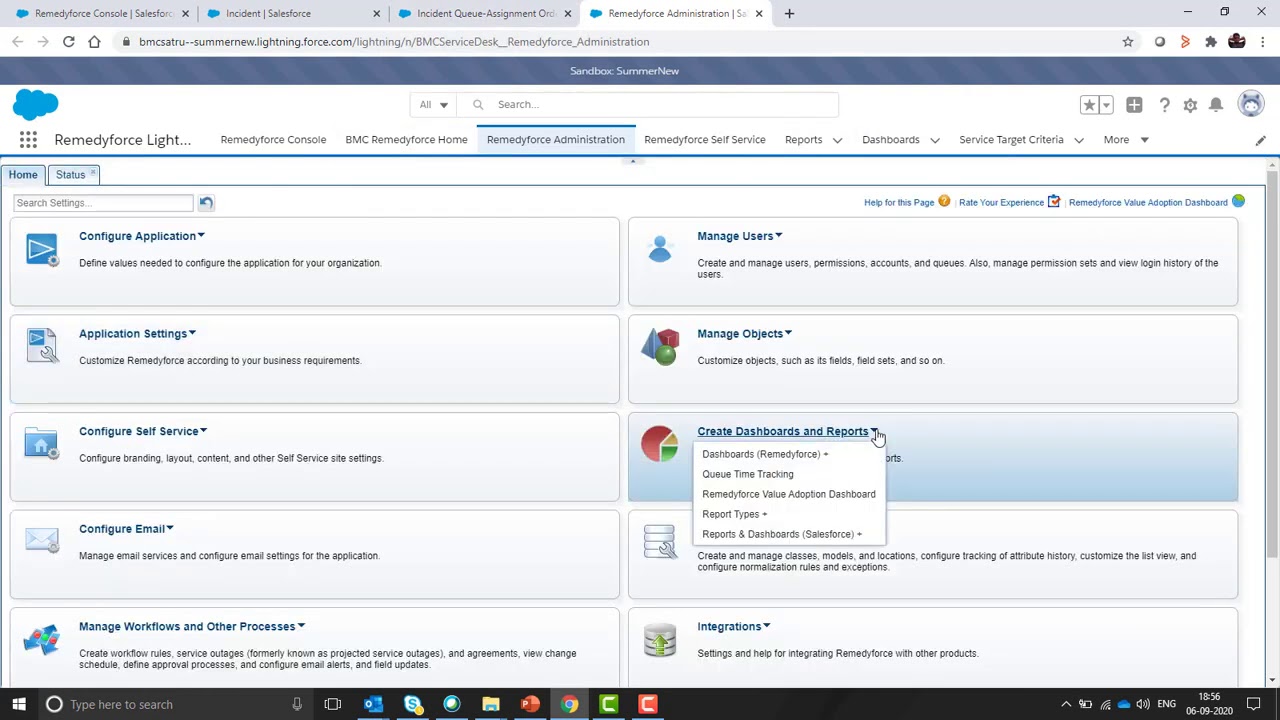Switch to Remedyforce Console tab
1280x720 pixels.
[x=273, y=140]
